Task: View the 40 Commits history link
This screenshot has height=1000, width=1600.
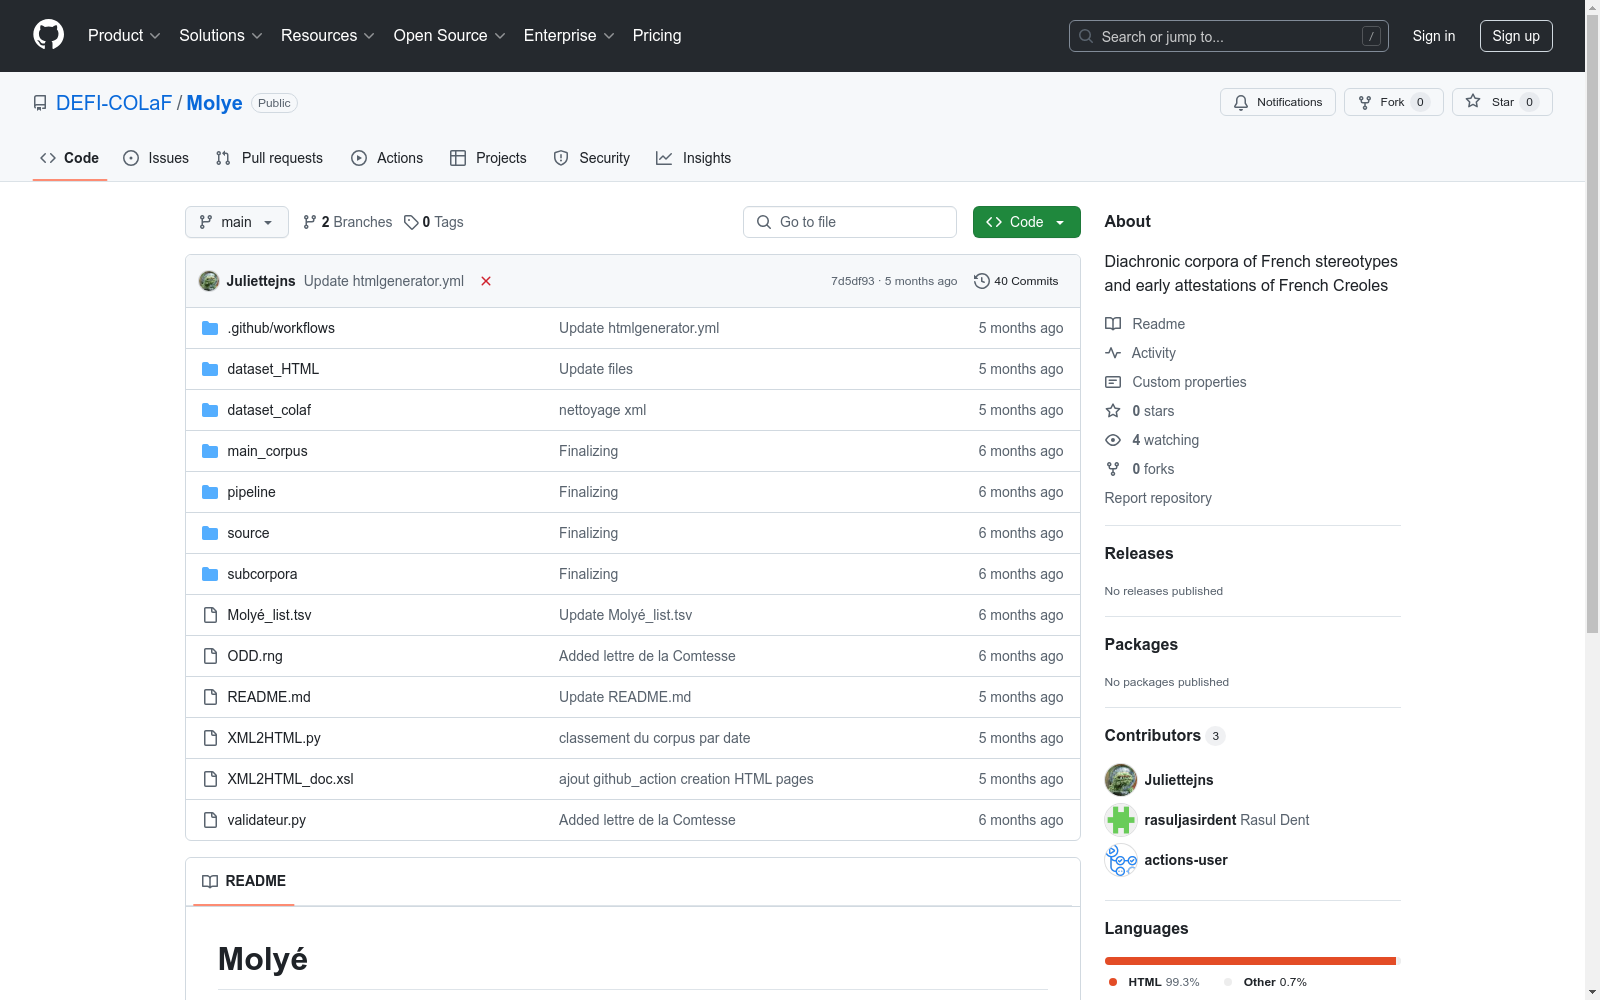Action: click(x=1016, y=281)
